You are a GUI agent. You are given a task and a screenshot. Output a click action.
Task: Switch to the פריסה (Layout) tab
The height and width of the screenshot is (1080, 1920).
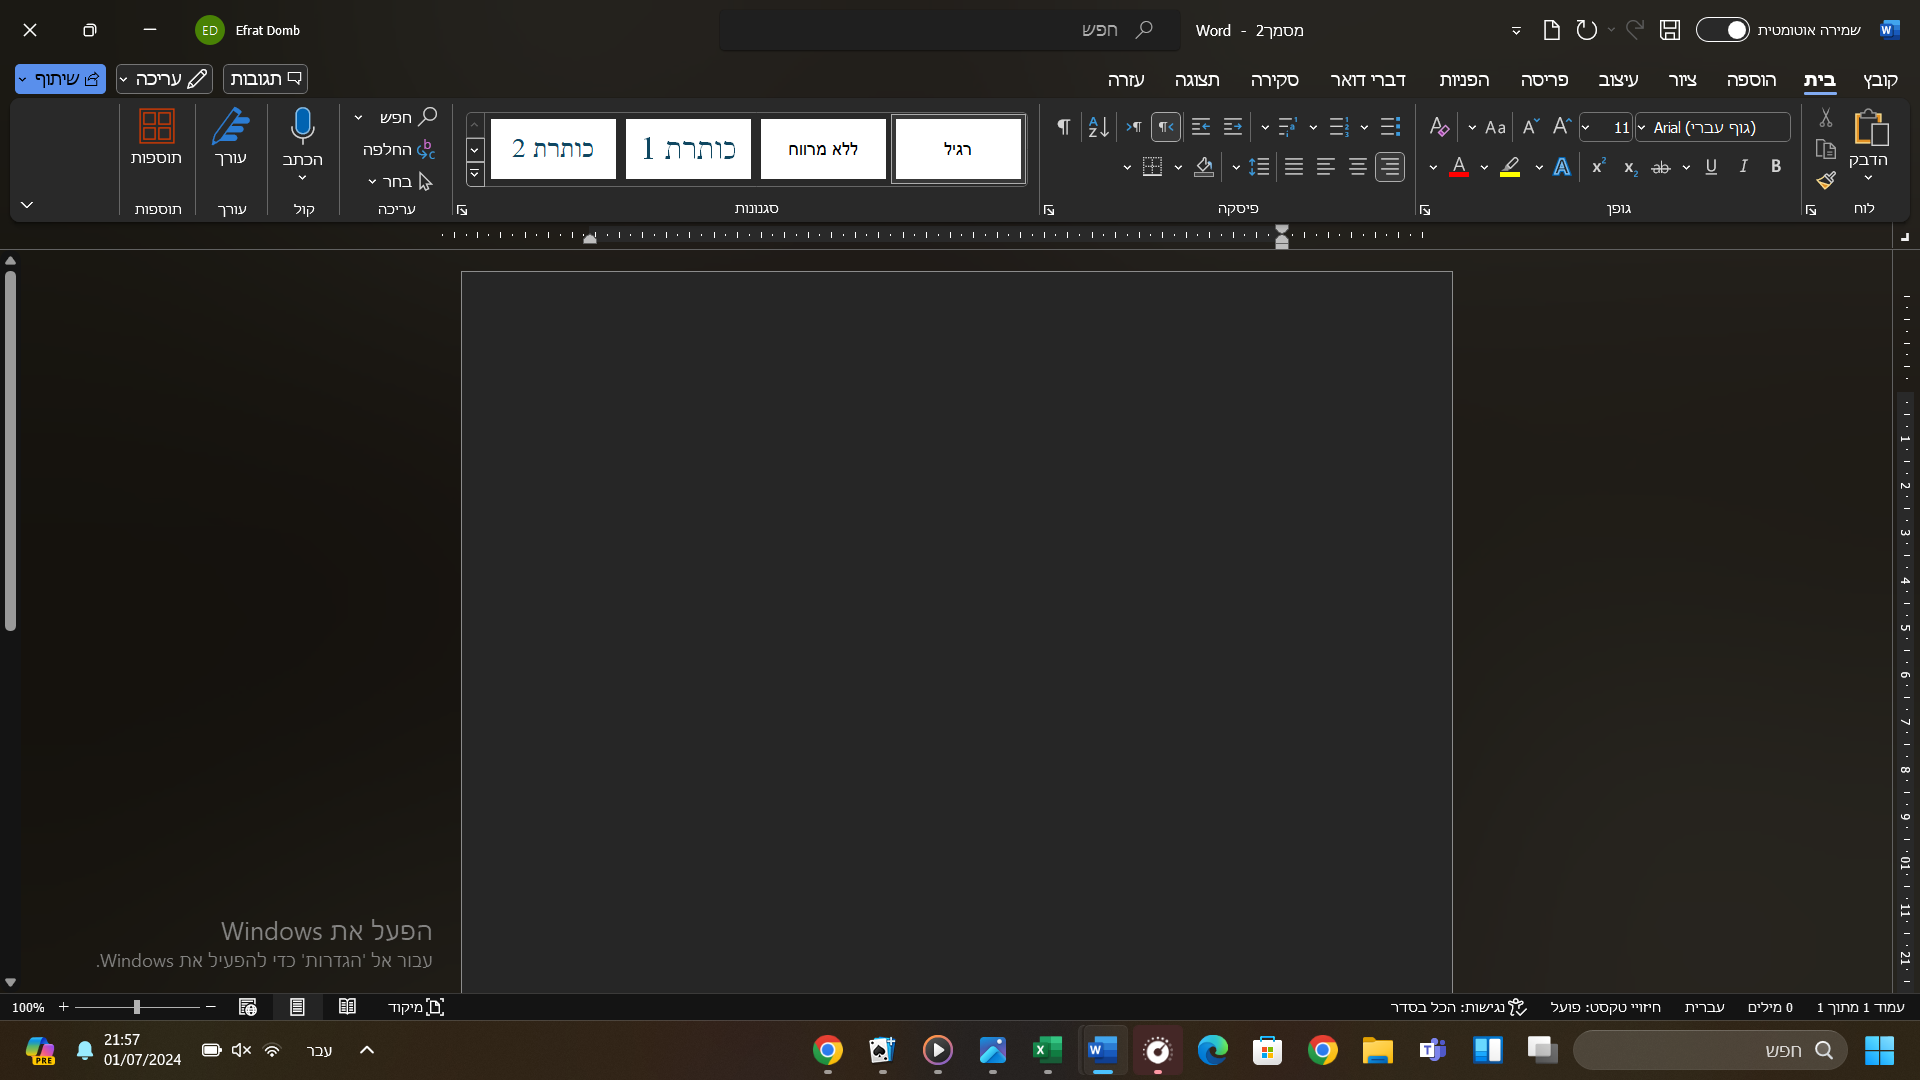[1544, 80]
